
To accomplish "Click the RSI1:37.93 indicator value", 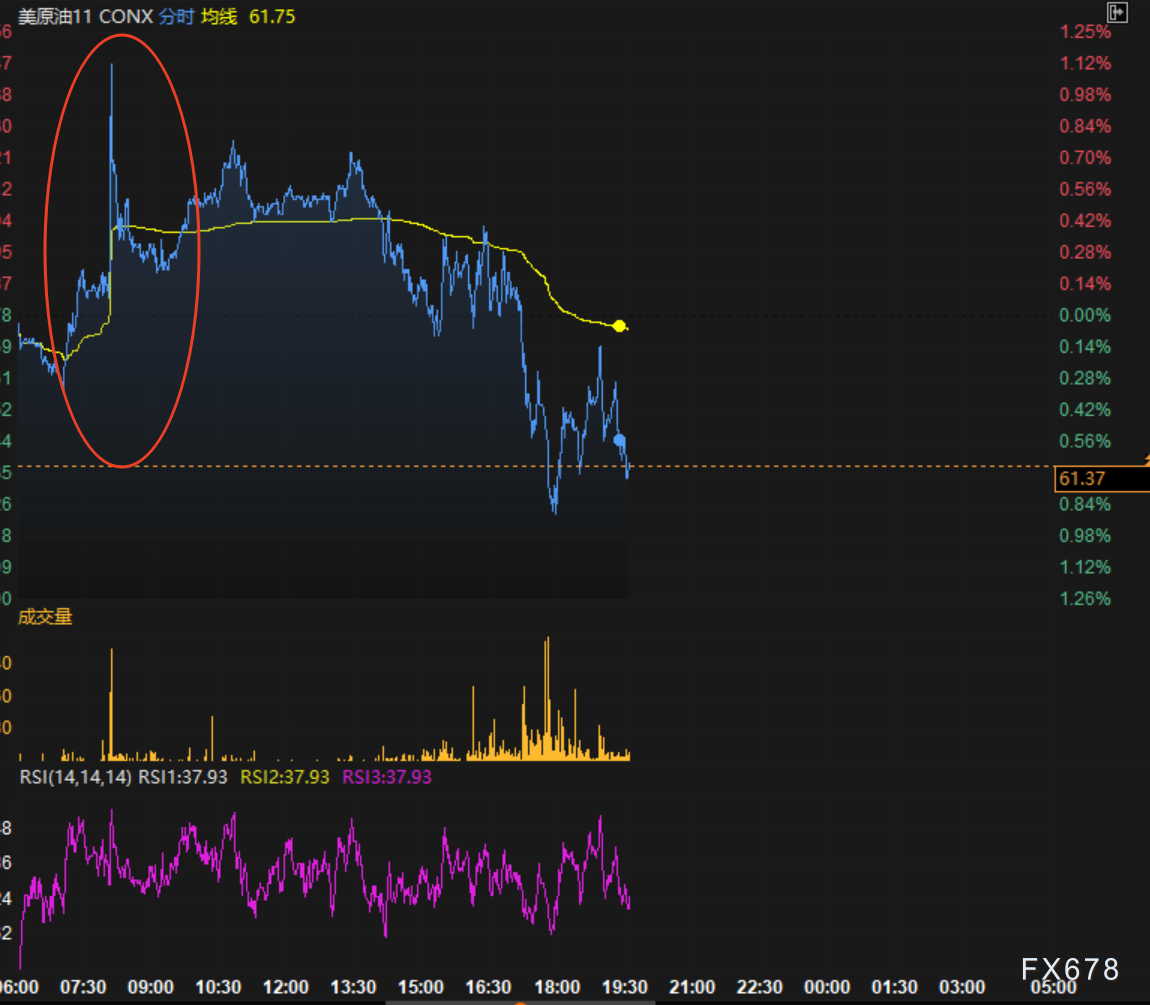I will (183, 777).
